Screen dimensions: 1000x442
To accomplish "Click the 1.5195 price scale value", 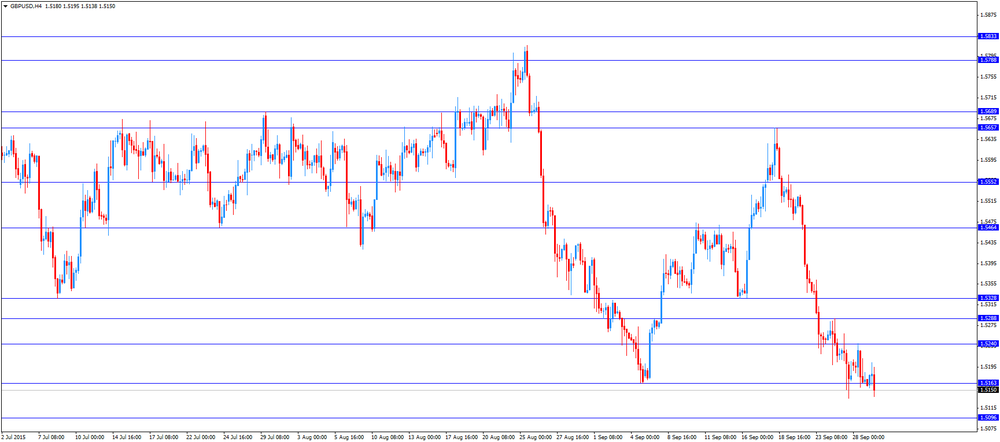I will (988, 367).
